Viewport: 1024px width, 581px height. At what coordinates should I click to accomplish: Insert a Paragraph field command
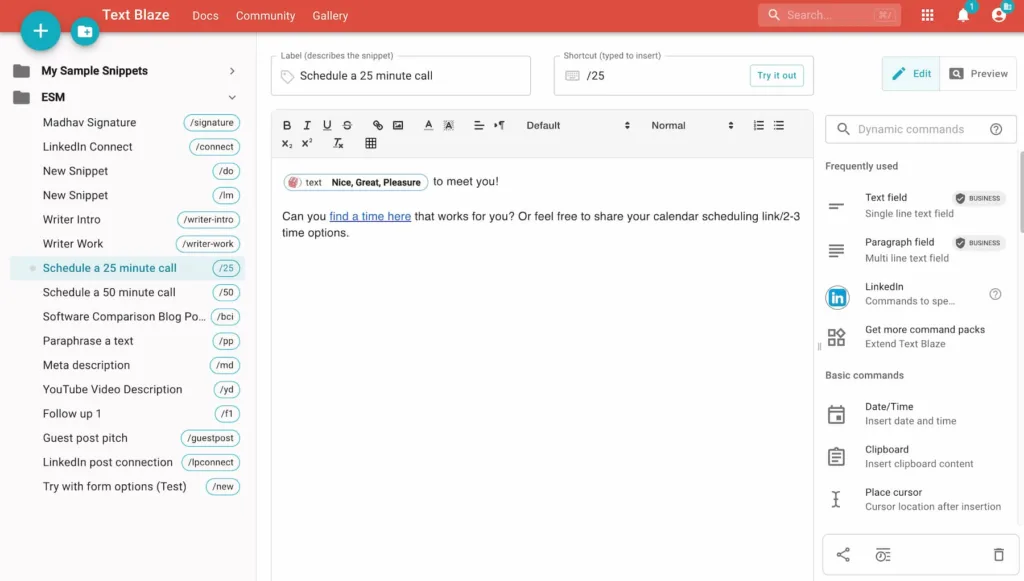(x=916, y=249)
